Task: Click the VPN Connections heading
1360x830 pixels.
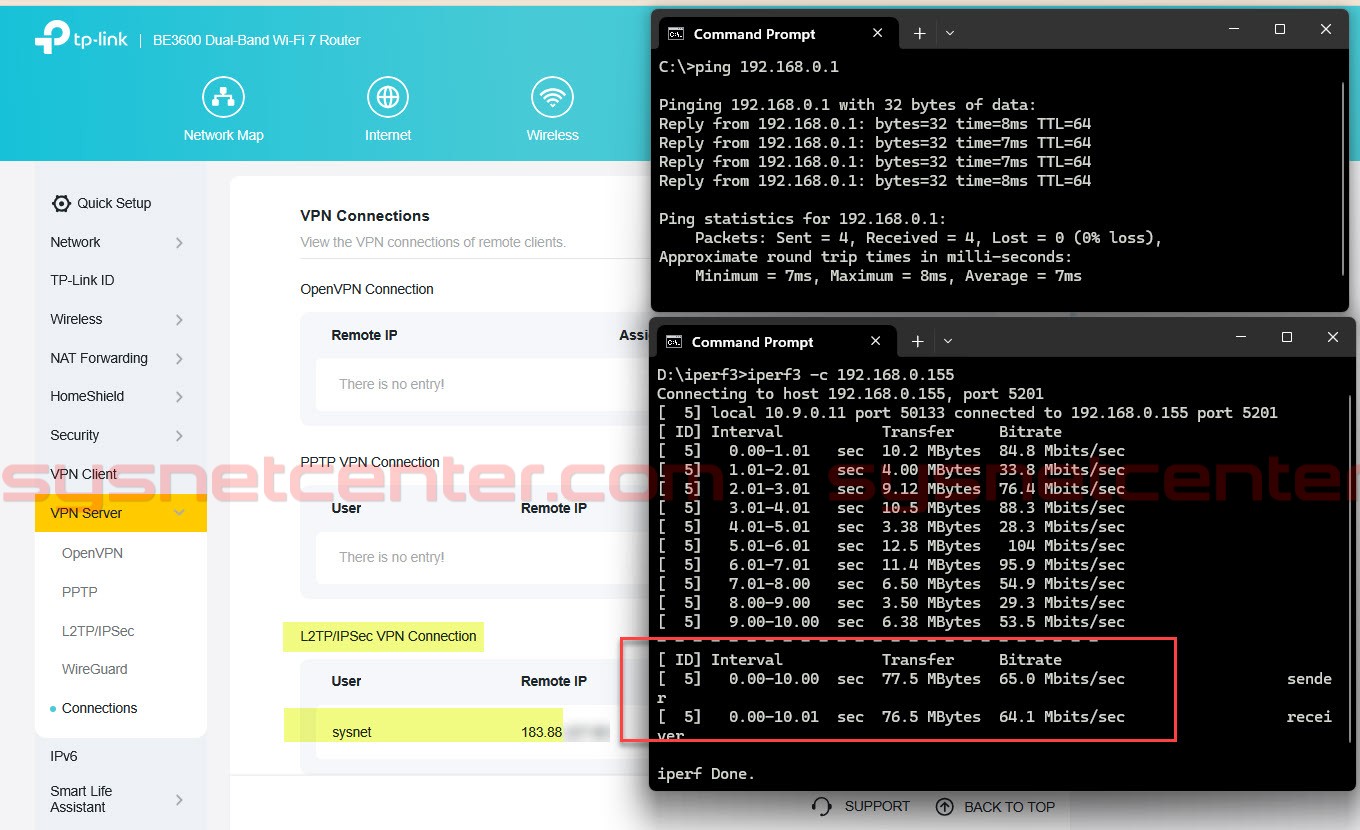Action: [365, 215]
